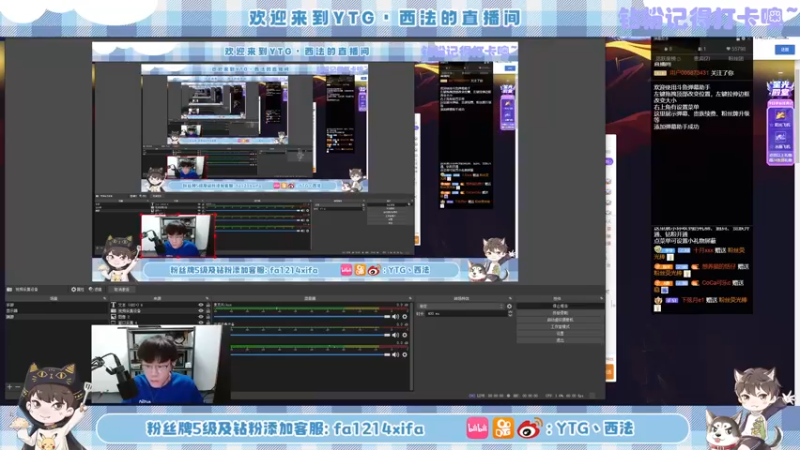Adjust the third mixer channel volume slider
The image size is (800, 450).
pyautogui.click(x=310, y=354)
